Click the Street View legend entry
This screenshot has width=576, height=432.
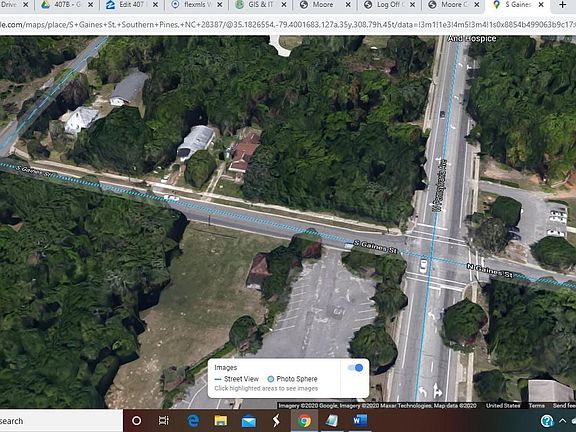(x=237, y=379)
